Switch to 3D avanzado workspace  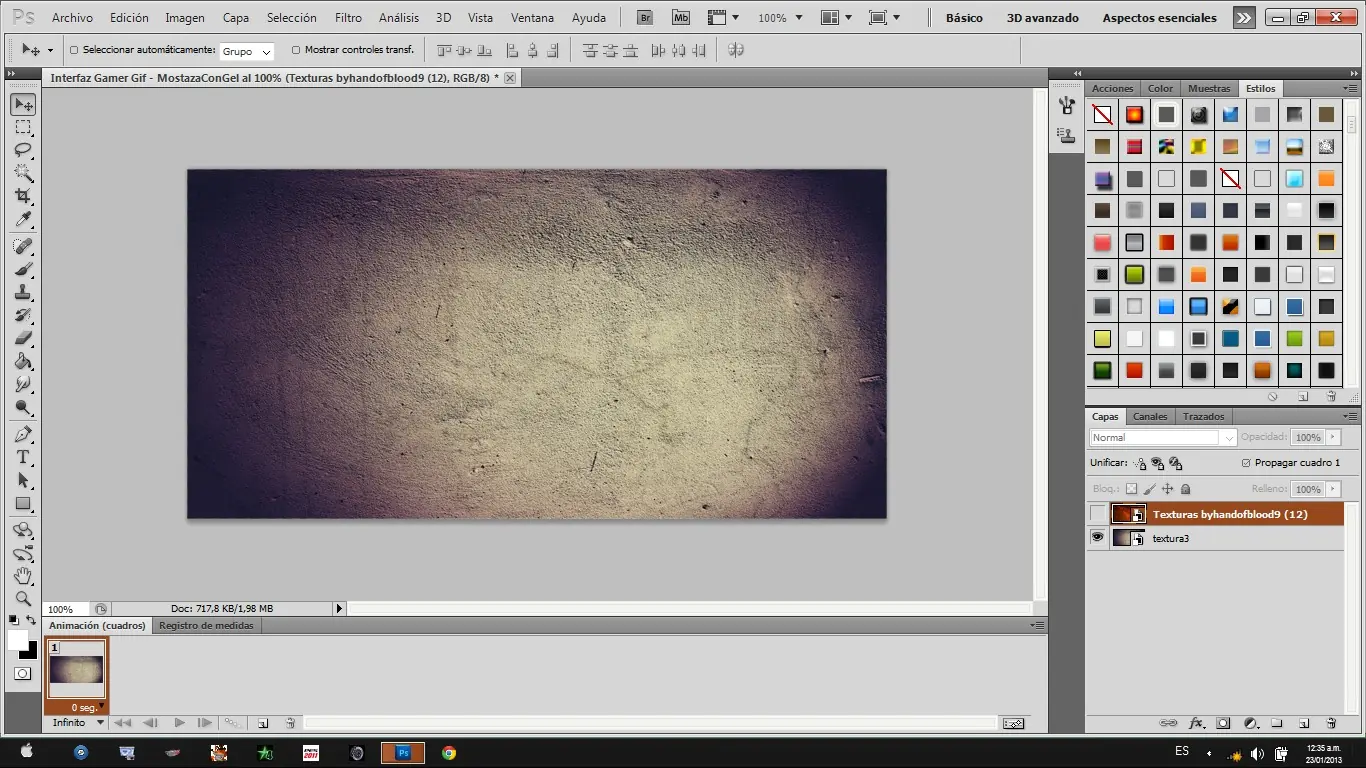pos(1042,18)
